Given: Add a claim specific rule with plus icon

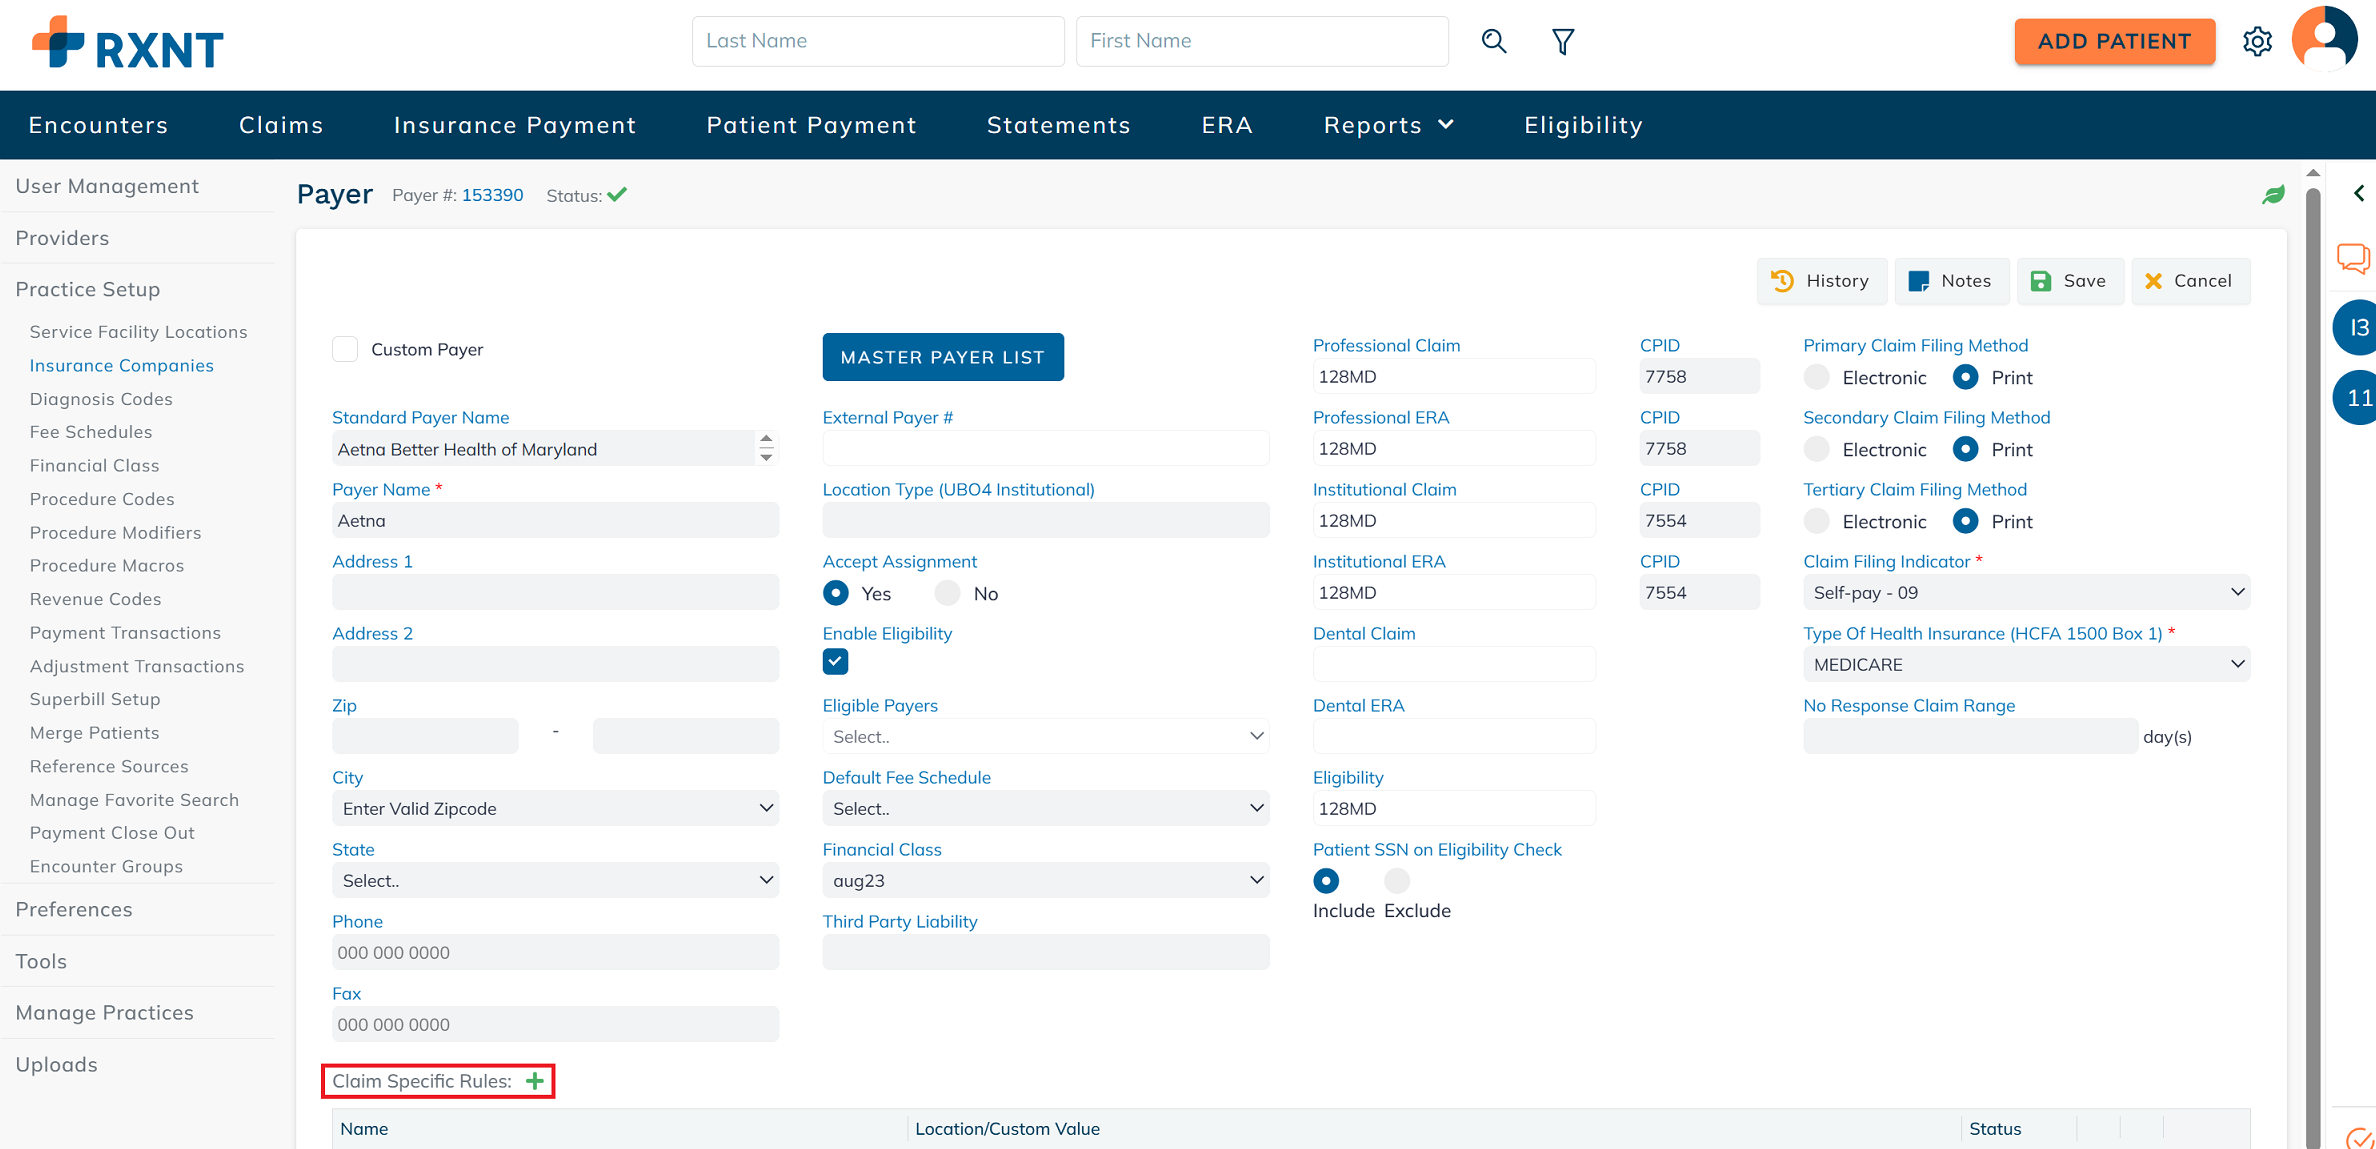Looking at the screenshot, I should pos(535,1081).
